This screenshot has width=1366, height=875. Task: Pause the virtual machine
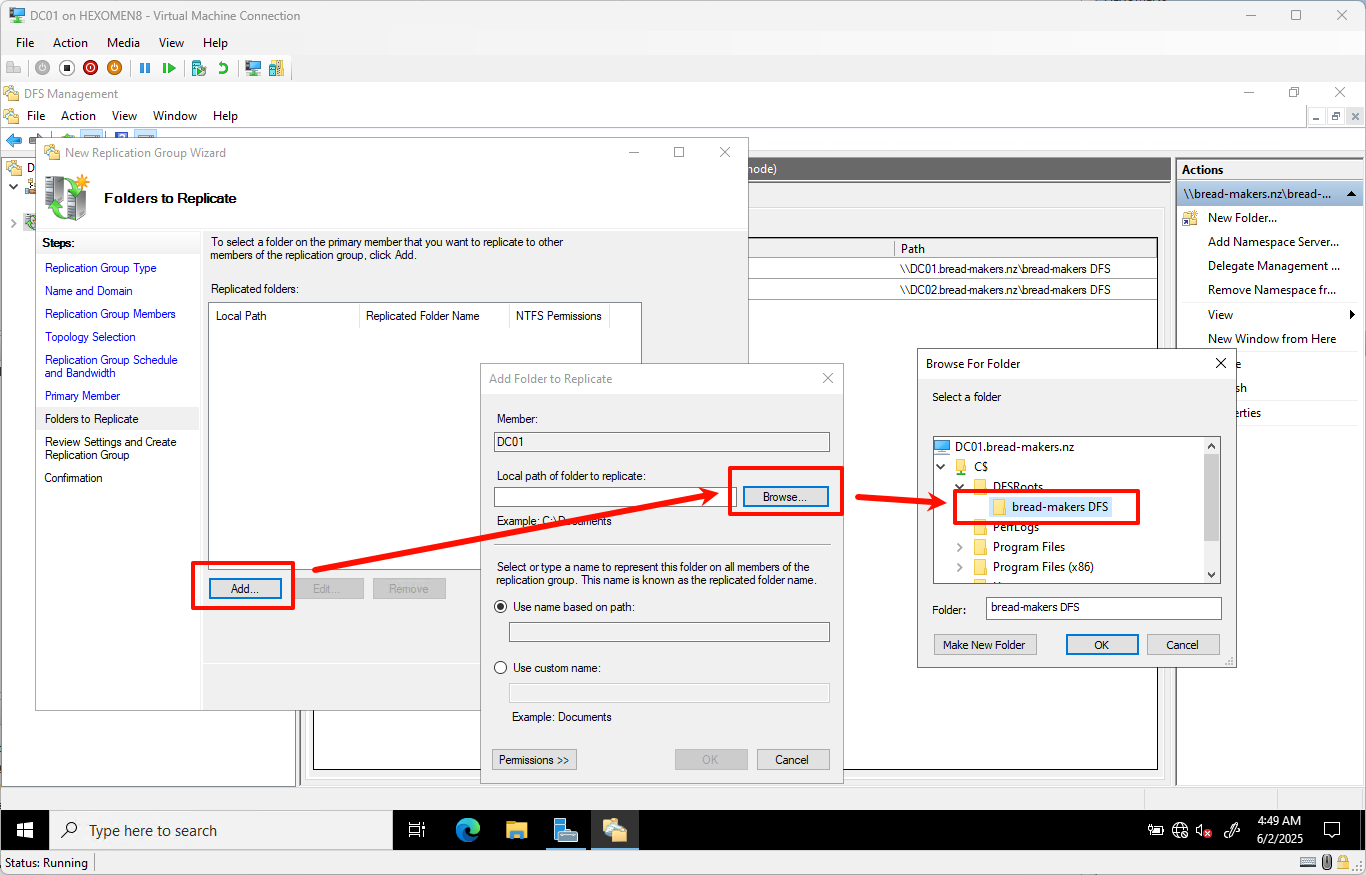pos(146,68)
